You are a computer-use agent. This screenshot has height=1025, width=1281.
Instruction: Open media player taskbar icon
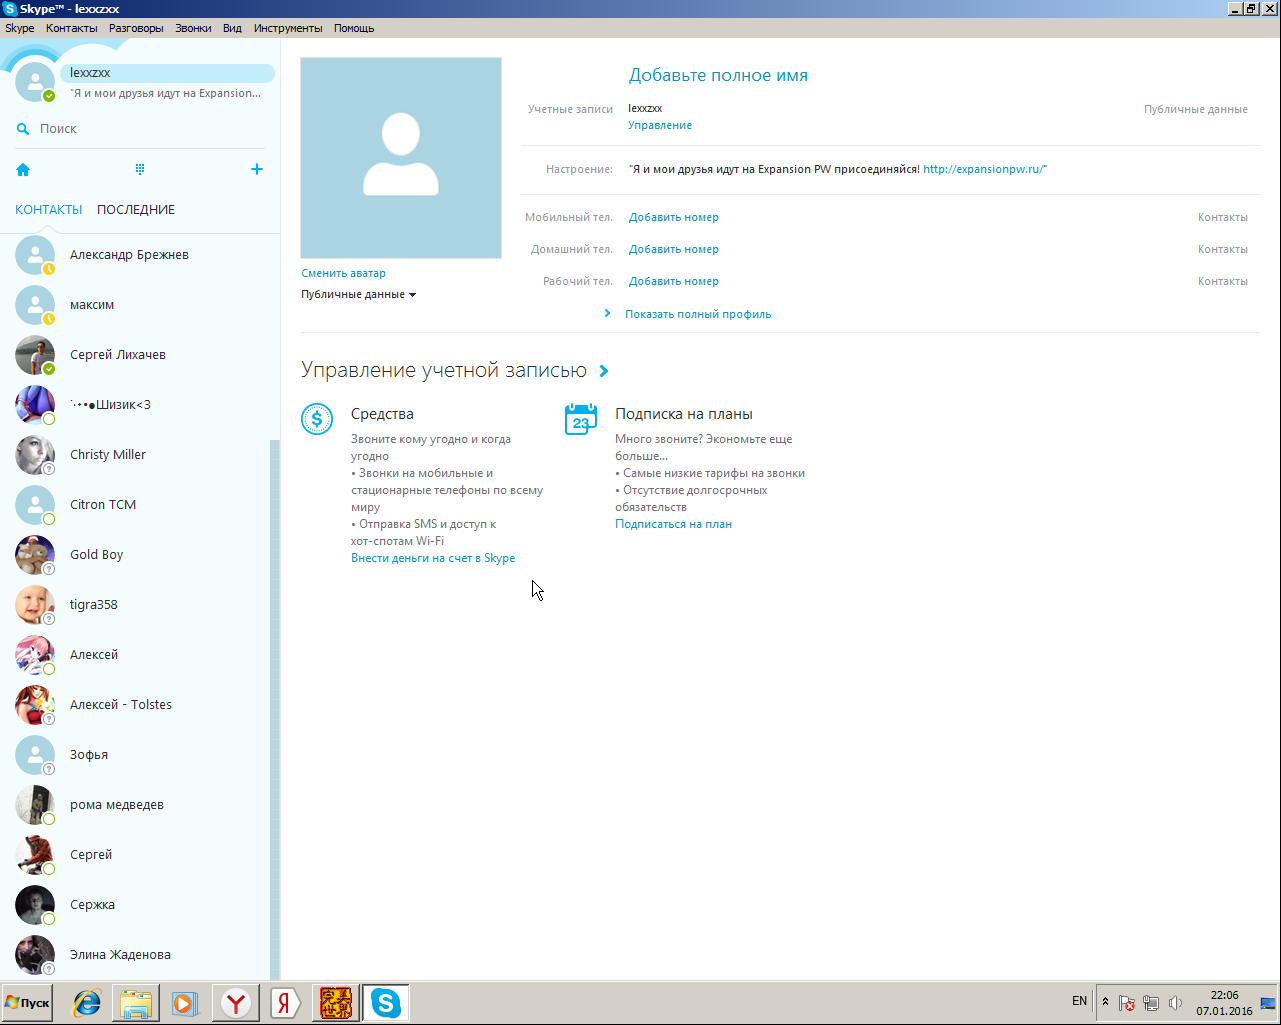click(185, 1003)
